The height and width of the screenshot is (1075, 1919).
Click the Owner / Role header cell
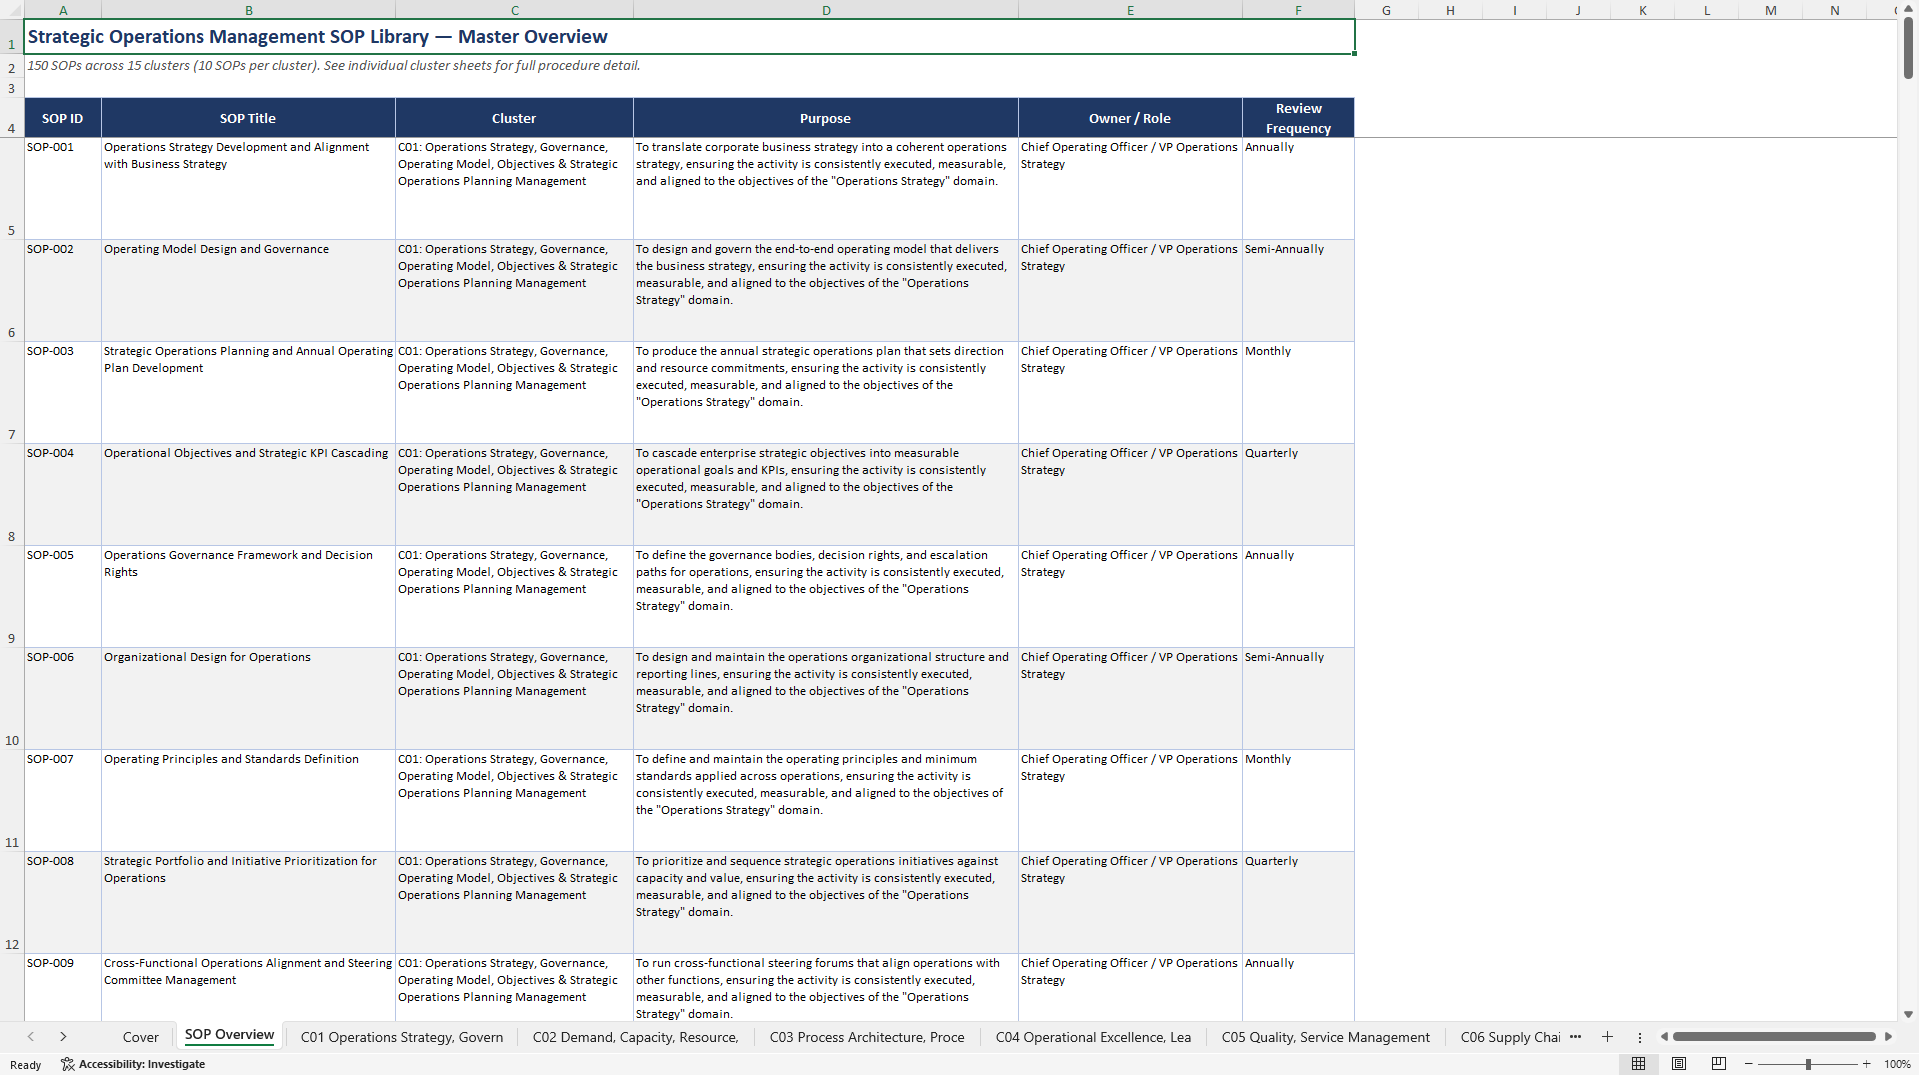(x=1130, y=118)
